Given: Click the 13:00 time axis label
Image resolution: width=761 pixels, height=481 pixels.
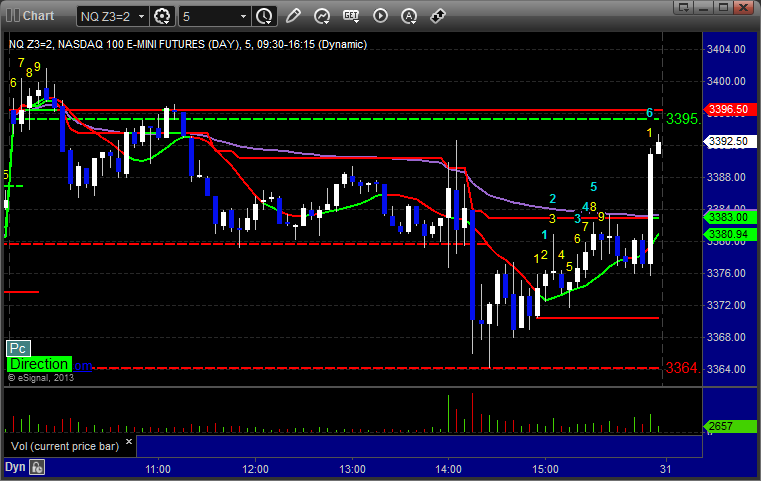Looking at the screenshot, I should [352, 469].
